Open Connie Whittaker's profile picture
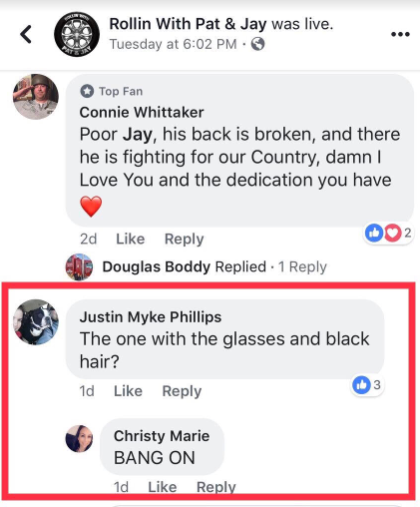The height and width of the screenshot is (507, 420). tap(36, 97)
